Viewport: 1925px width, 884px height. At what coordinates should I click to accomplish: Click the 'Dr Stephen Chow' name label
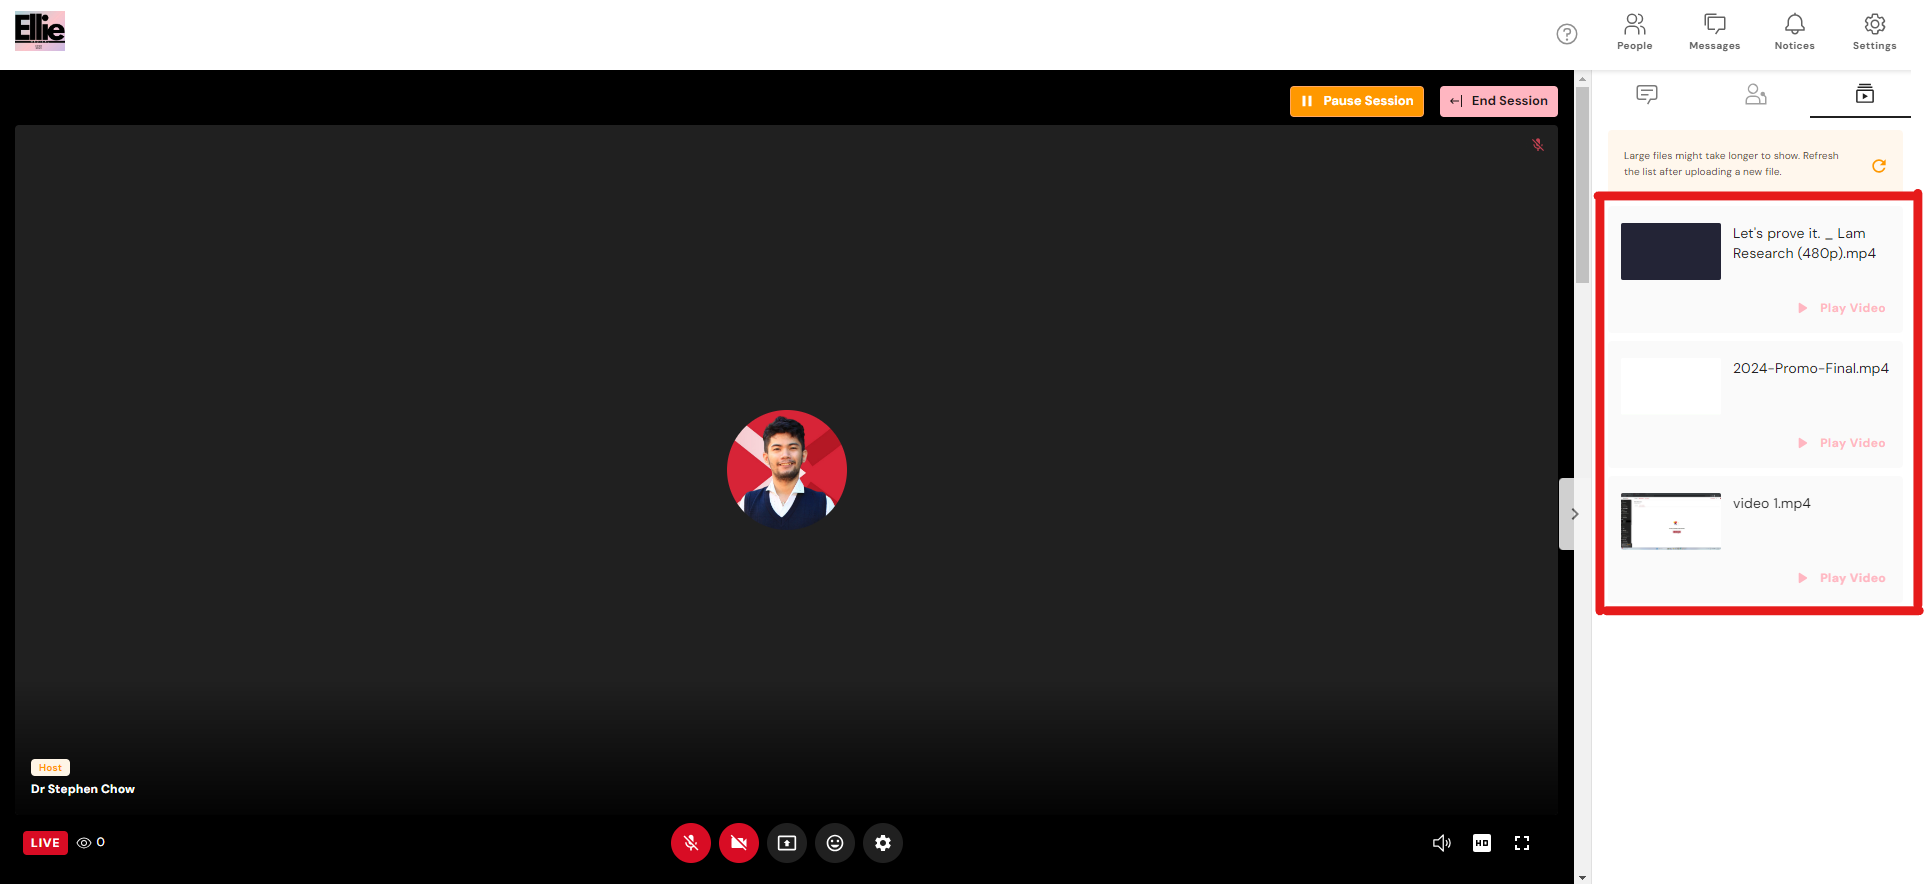pos(83,789)
